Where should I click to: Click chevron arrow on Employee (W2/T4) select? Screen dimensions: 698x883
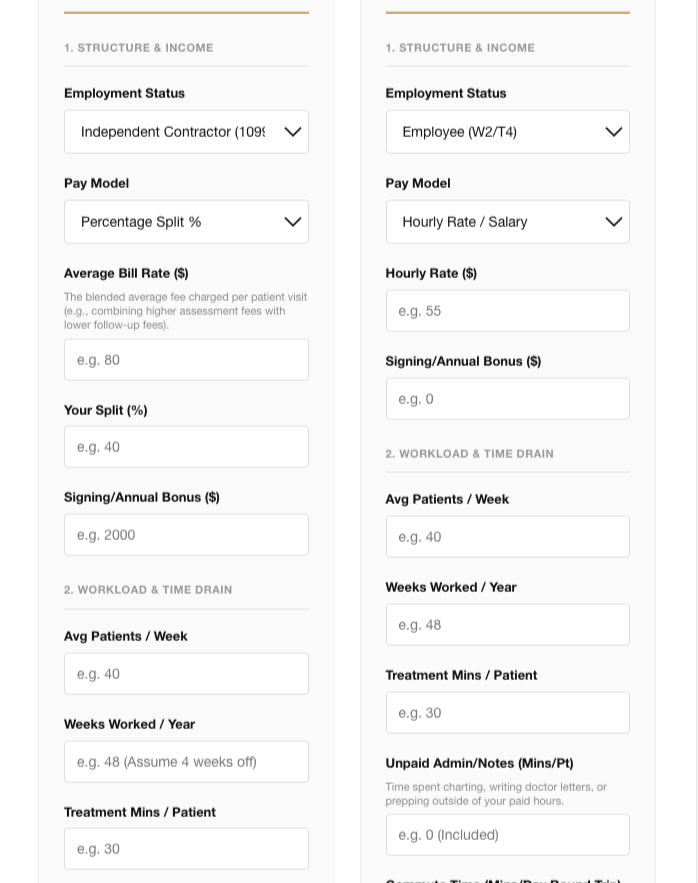pyautogui.click(x=614, y=132)
